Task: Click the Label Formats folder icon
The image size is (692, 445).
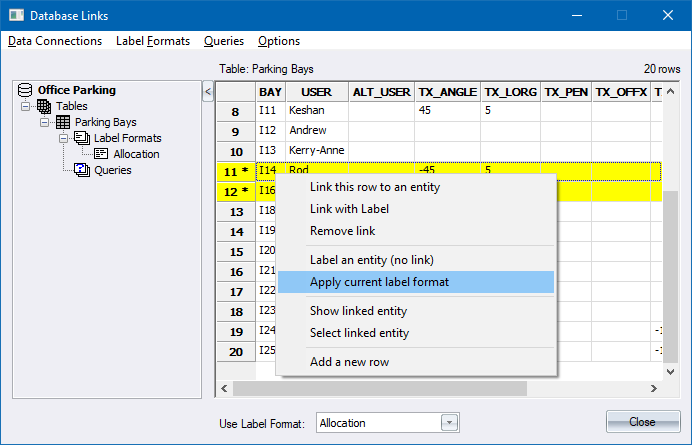Action: pyautogui.click(x=82, y=138)
